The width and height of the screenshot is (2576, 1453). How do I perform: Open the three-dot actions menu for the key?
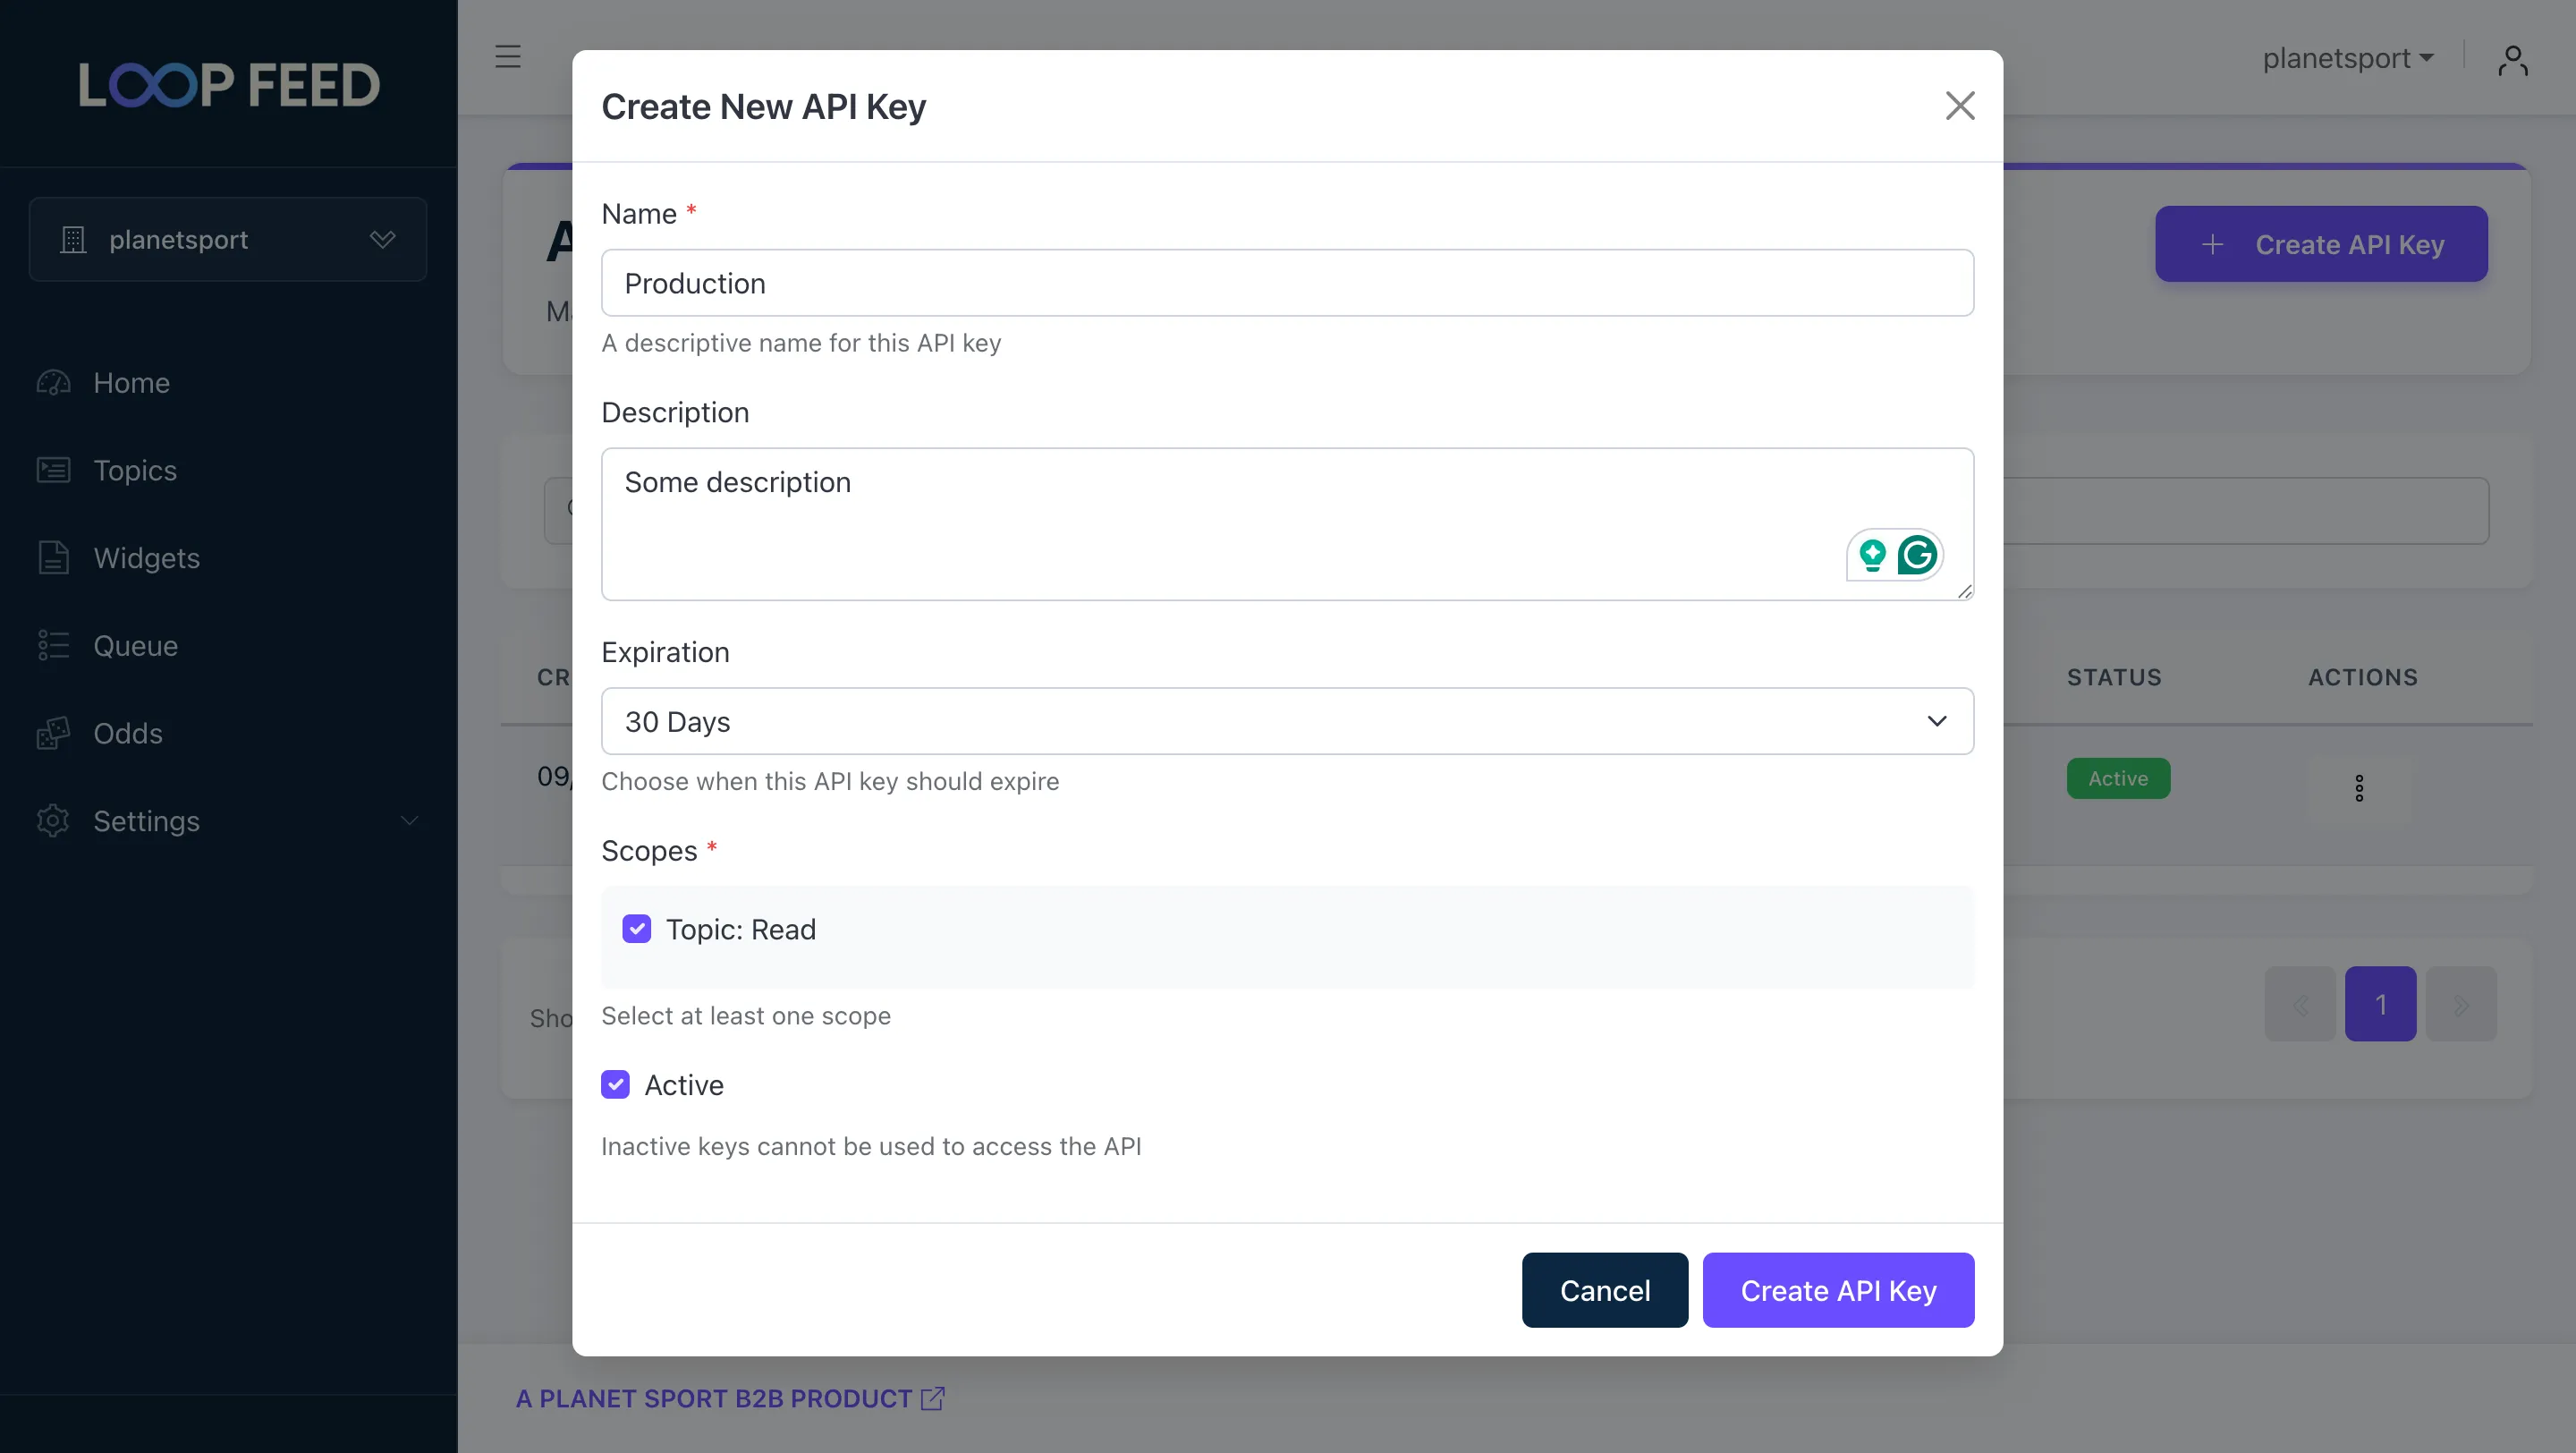point(2360,787)
